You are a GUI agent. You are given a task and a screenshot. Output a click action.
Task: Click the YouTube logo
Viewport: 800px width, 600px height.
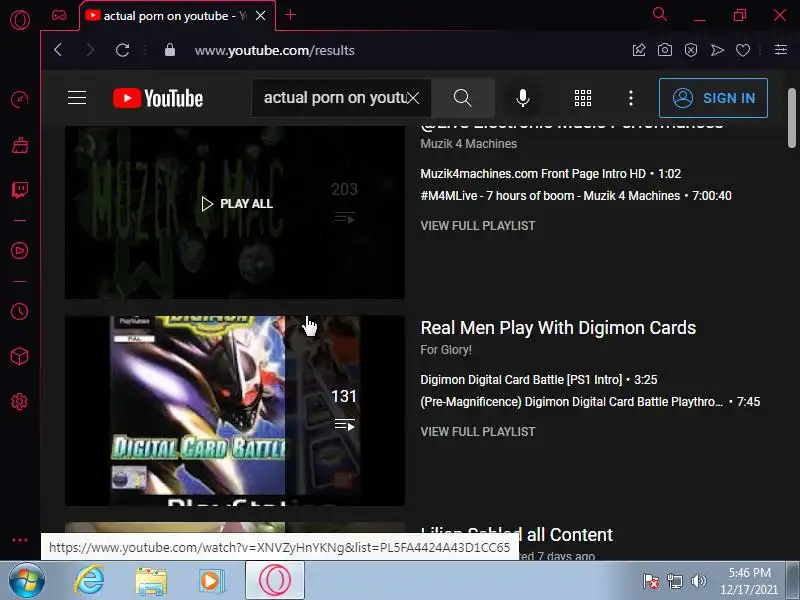(158, 98)
